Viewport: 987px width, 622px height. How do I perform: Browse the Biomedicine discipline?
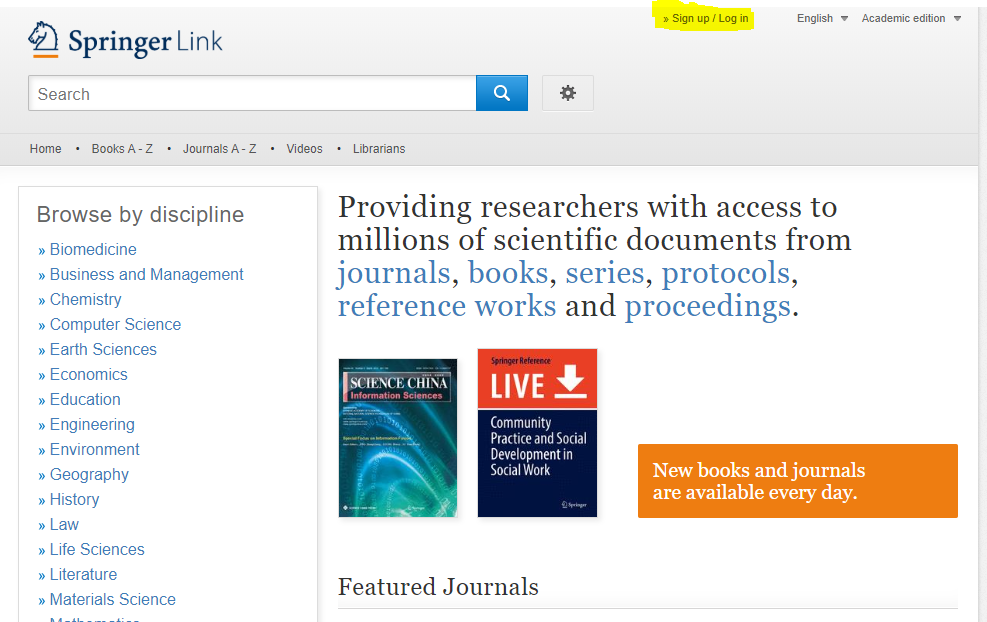click(93, 250)
